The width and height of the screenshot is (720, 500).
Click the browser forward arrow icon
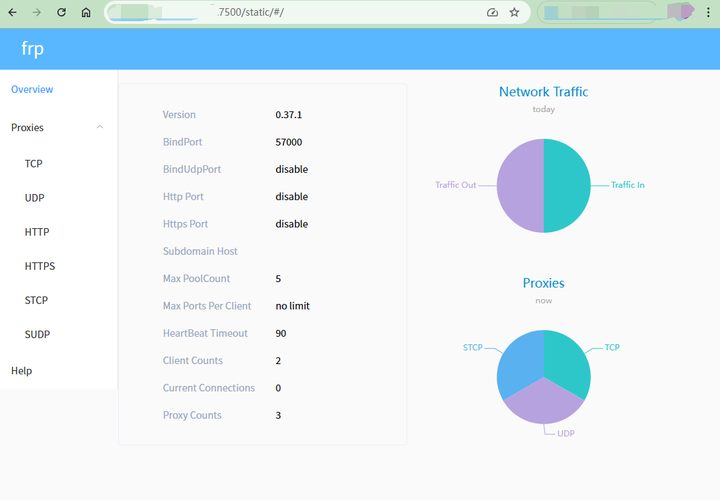pos(37,12)
